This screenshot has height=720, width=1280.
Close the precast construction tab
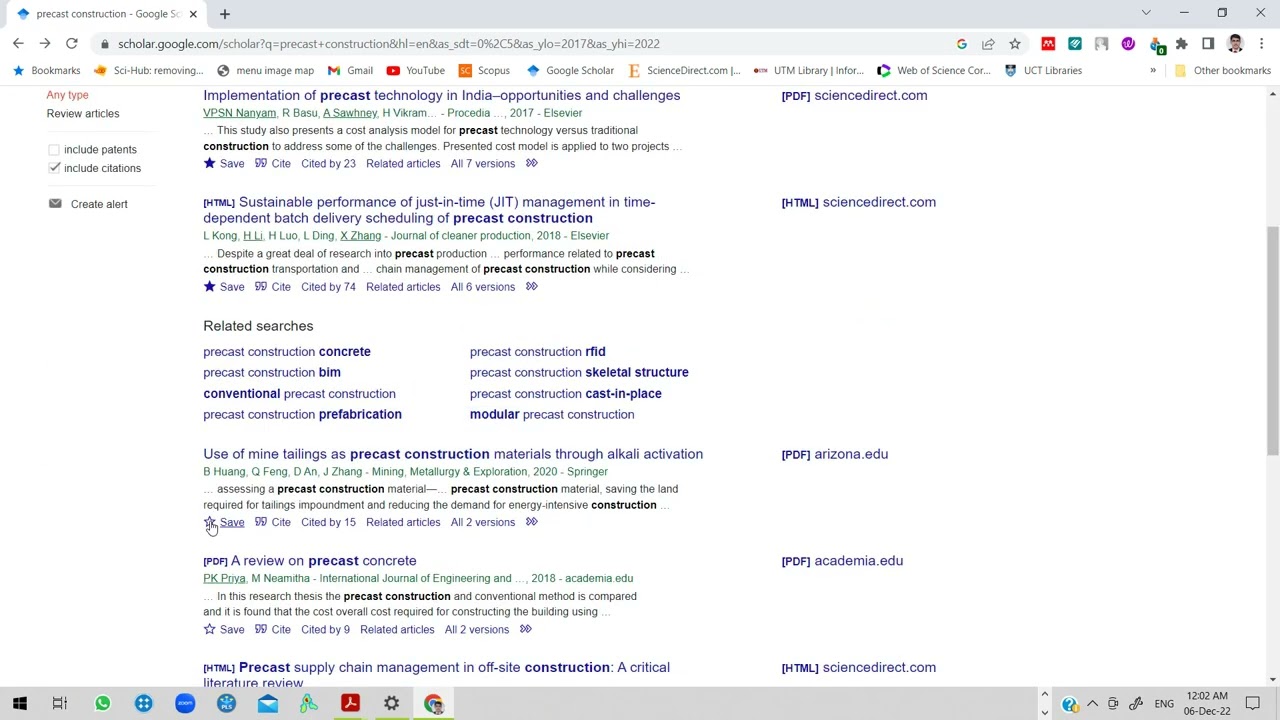(x=193, y=14)
